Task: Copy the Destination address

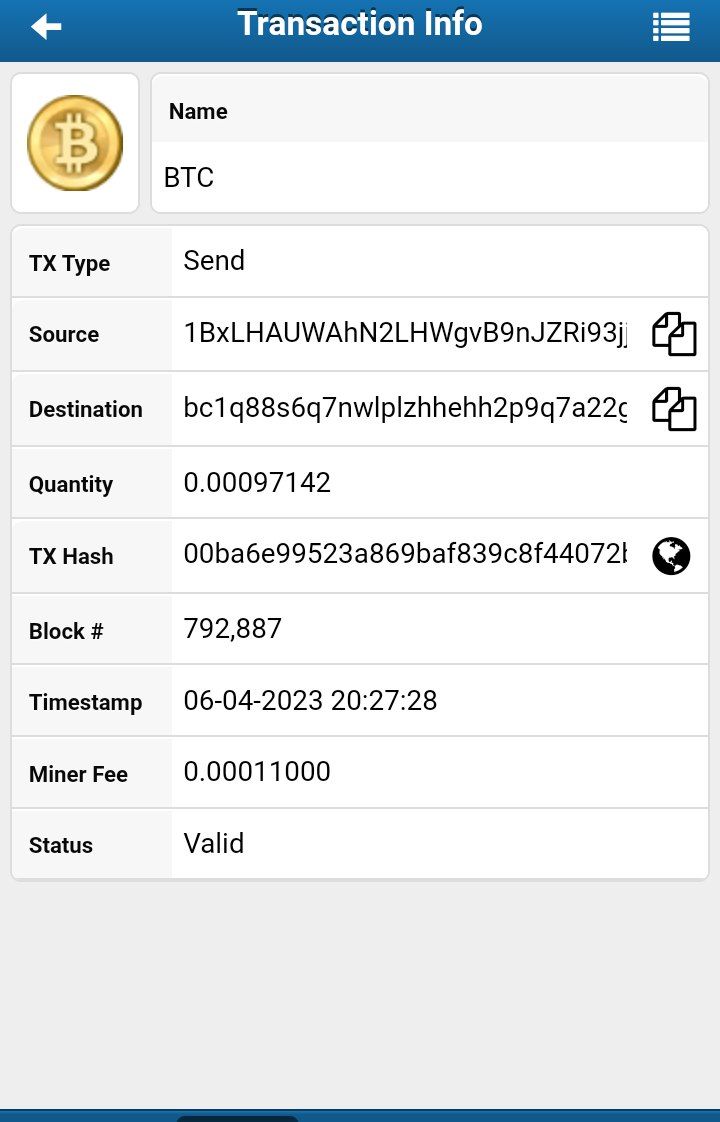Action: pyautogui.click(x=673, y=409)
